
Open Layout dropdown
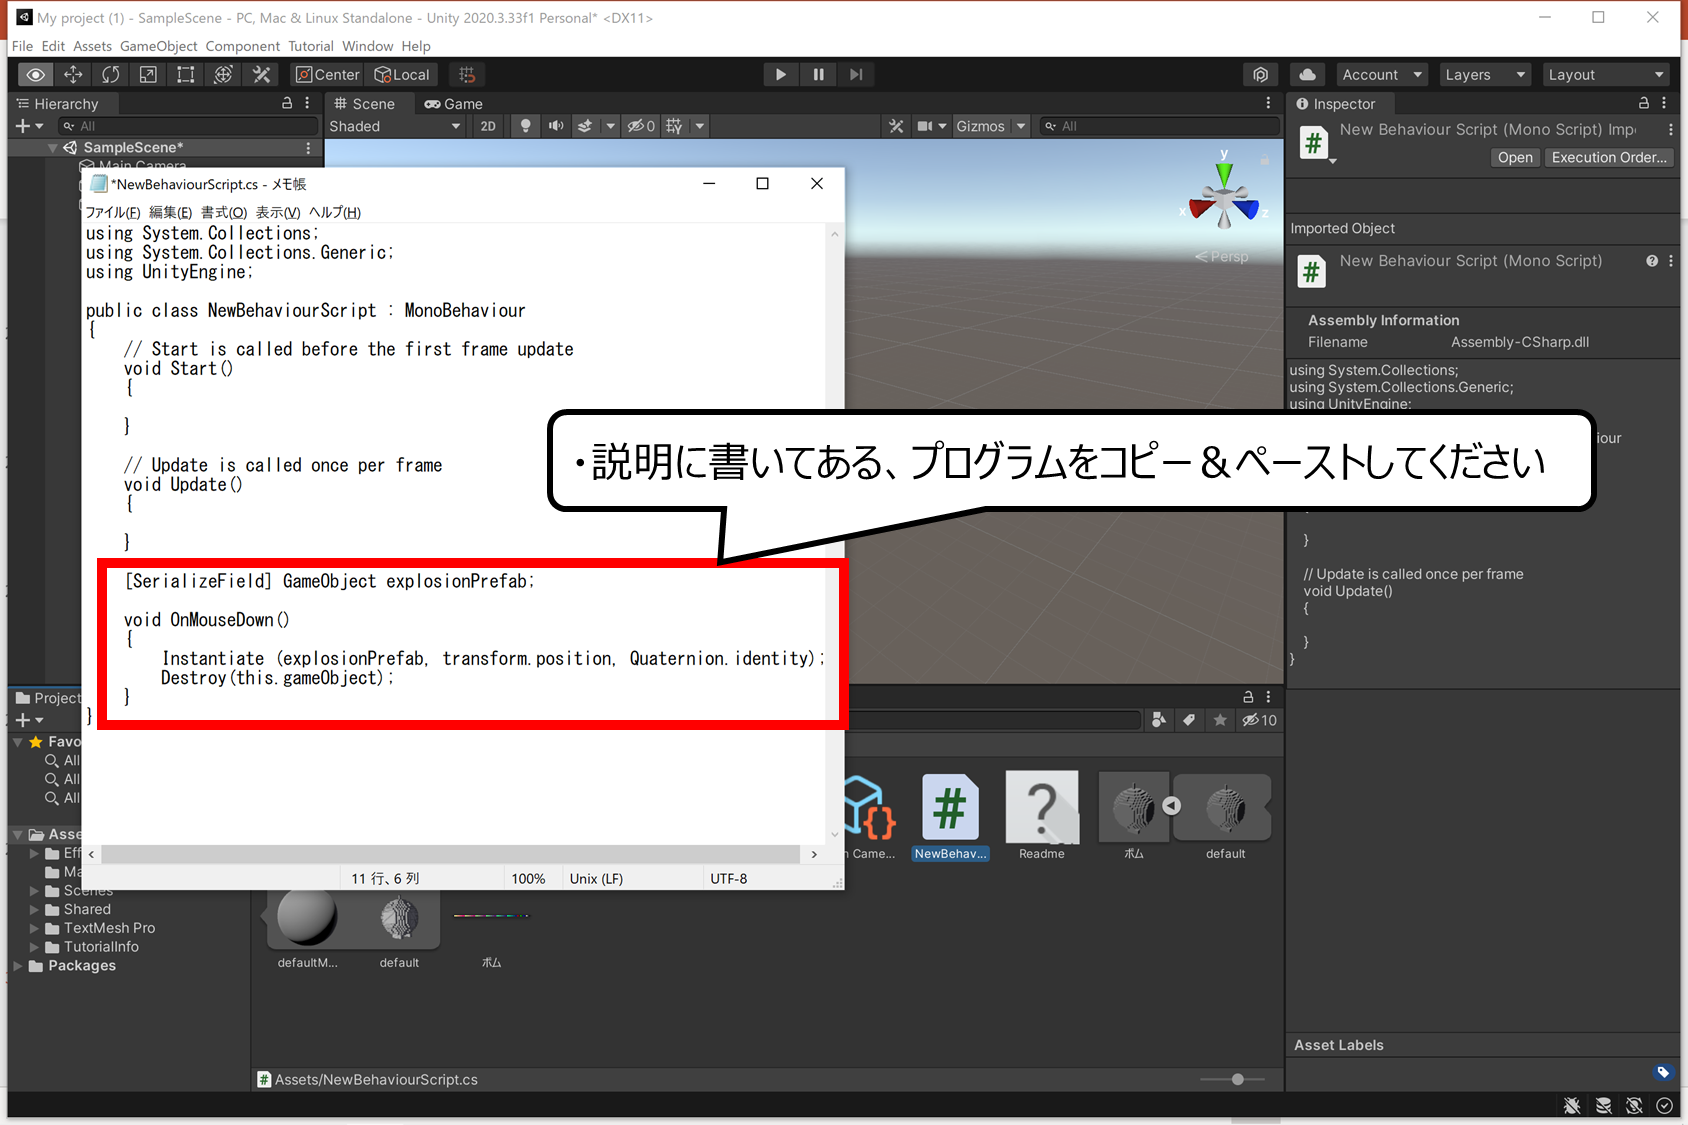1606,75
